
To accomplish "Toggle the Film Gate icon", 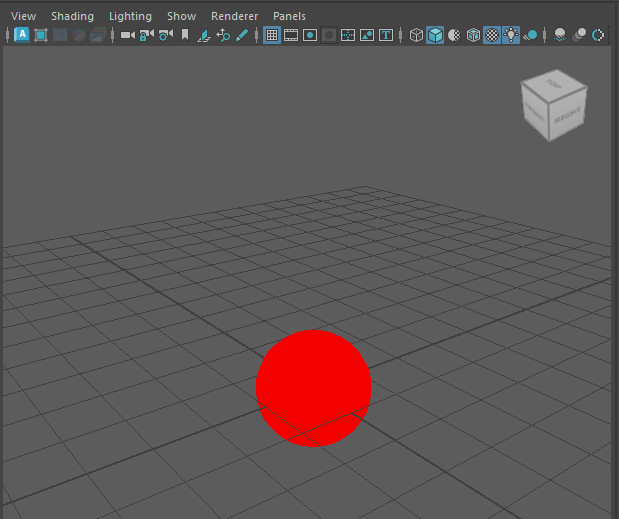I will point(291,35).
